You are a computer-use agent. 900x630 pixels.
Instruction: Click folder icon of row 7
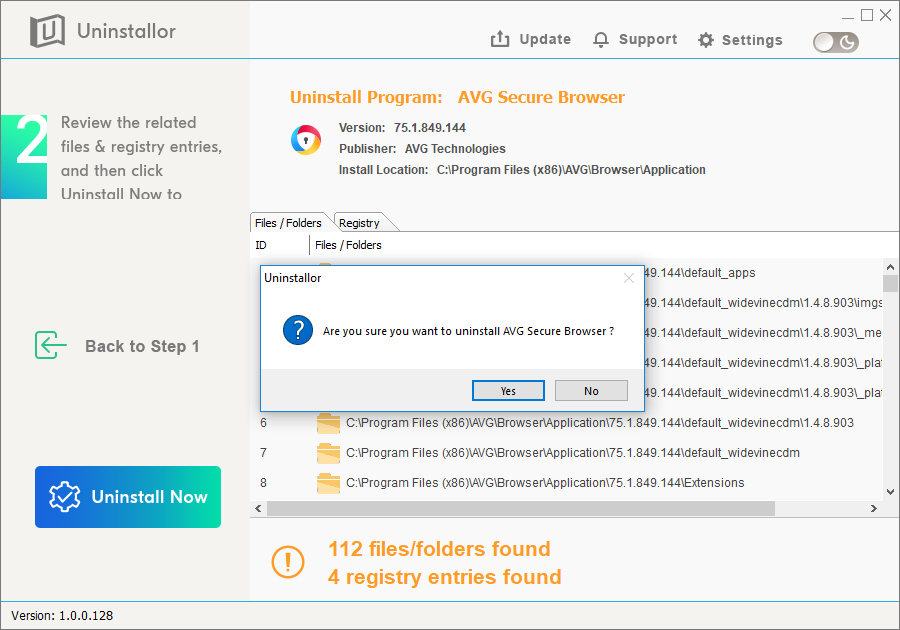328,453
